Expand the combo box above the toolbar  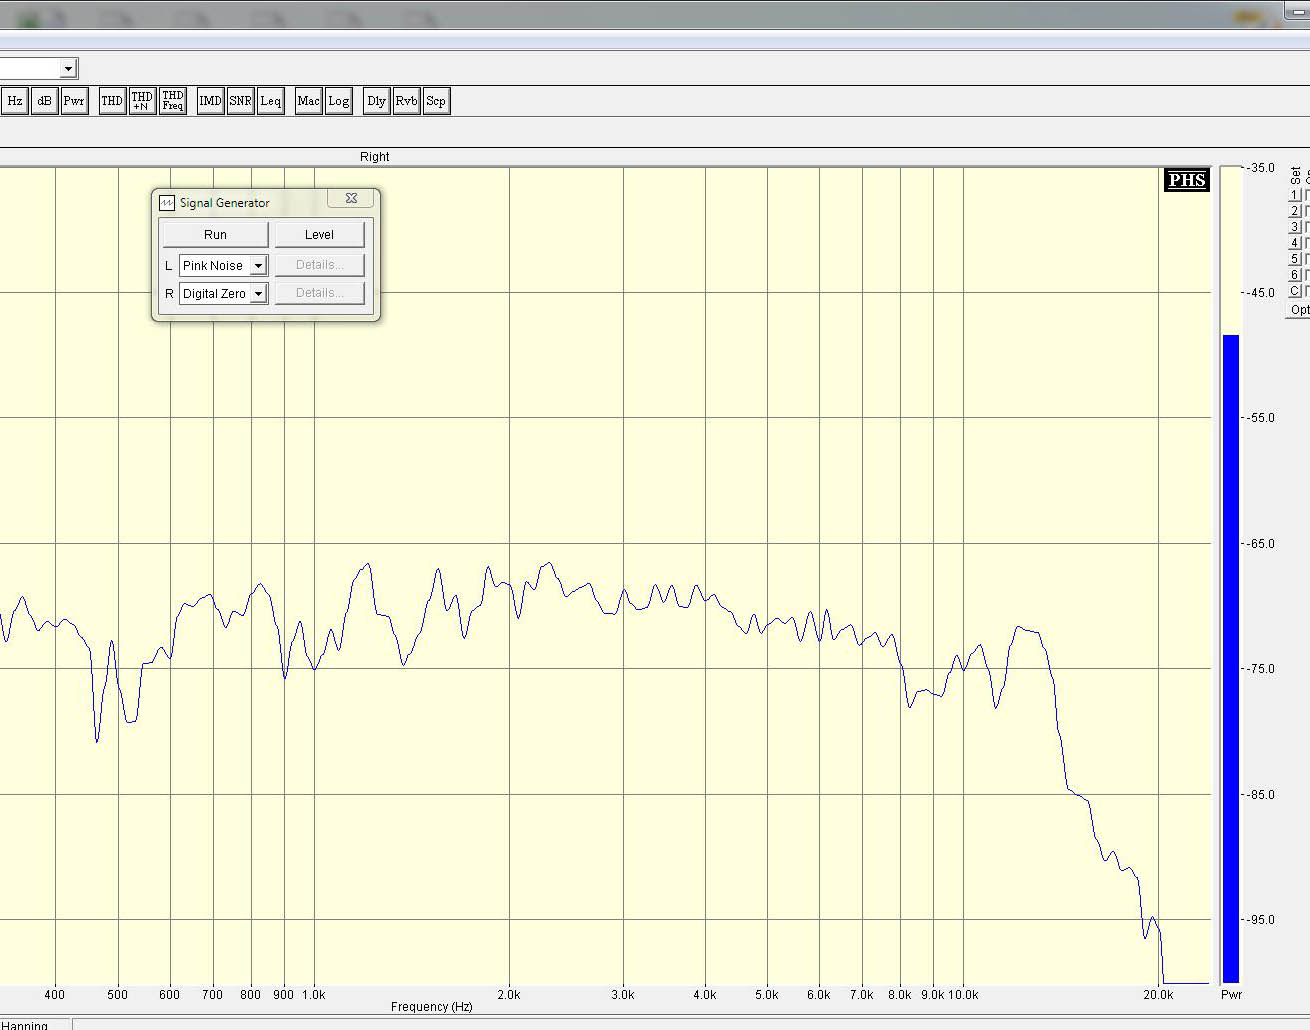click(x=67, y=69)
